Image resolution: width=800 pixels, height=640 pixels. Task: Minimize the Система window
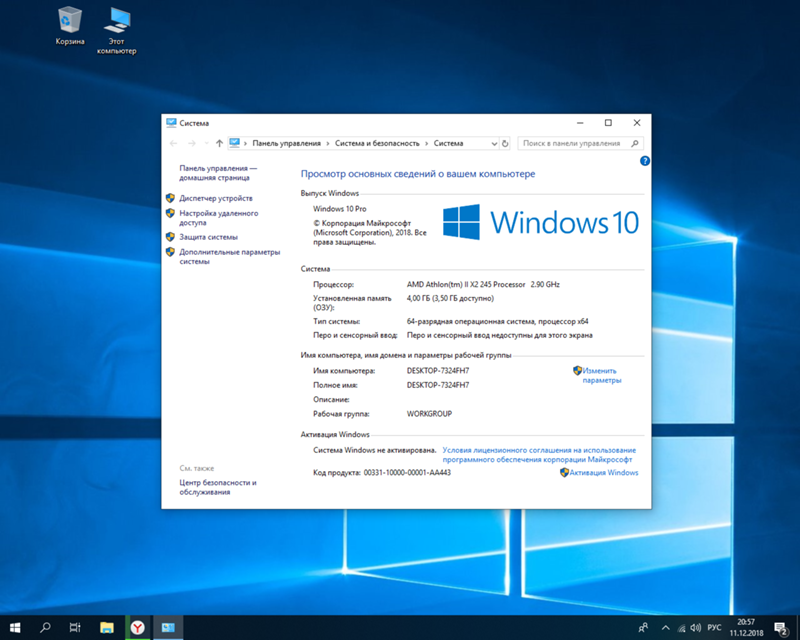point(580,123)
